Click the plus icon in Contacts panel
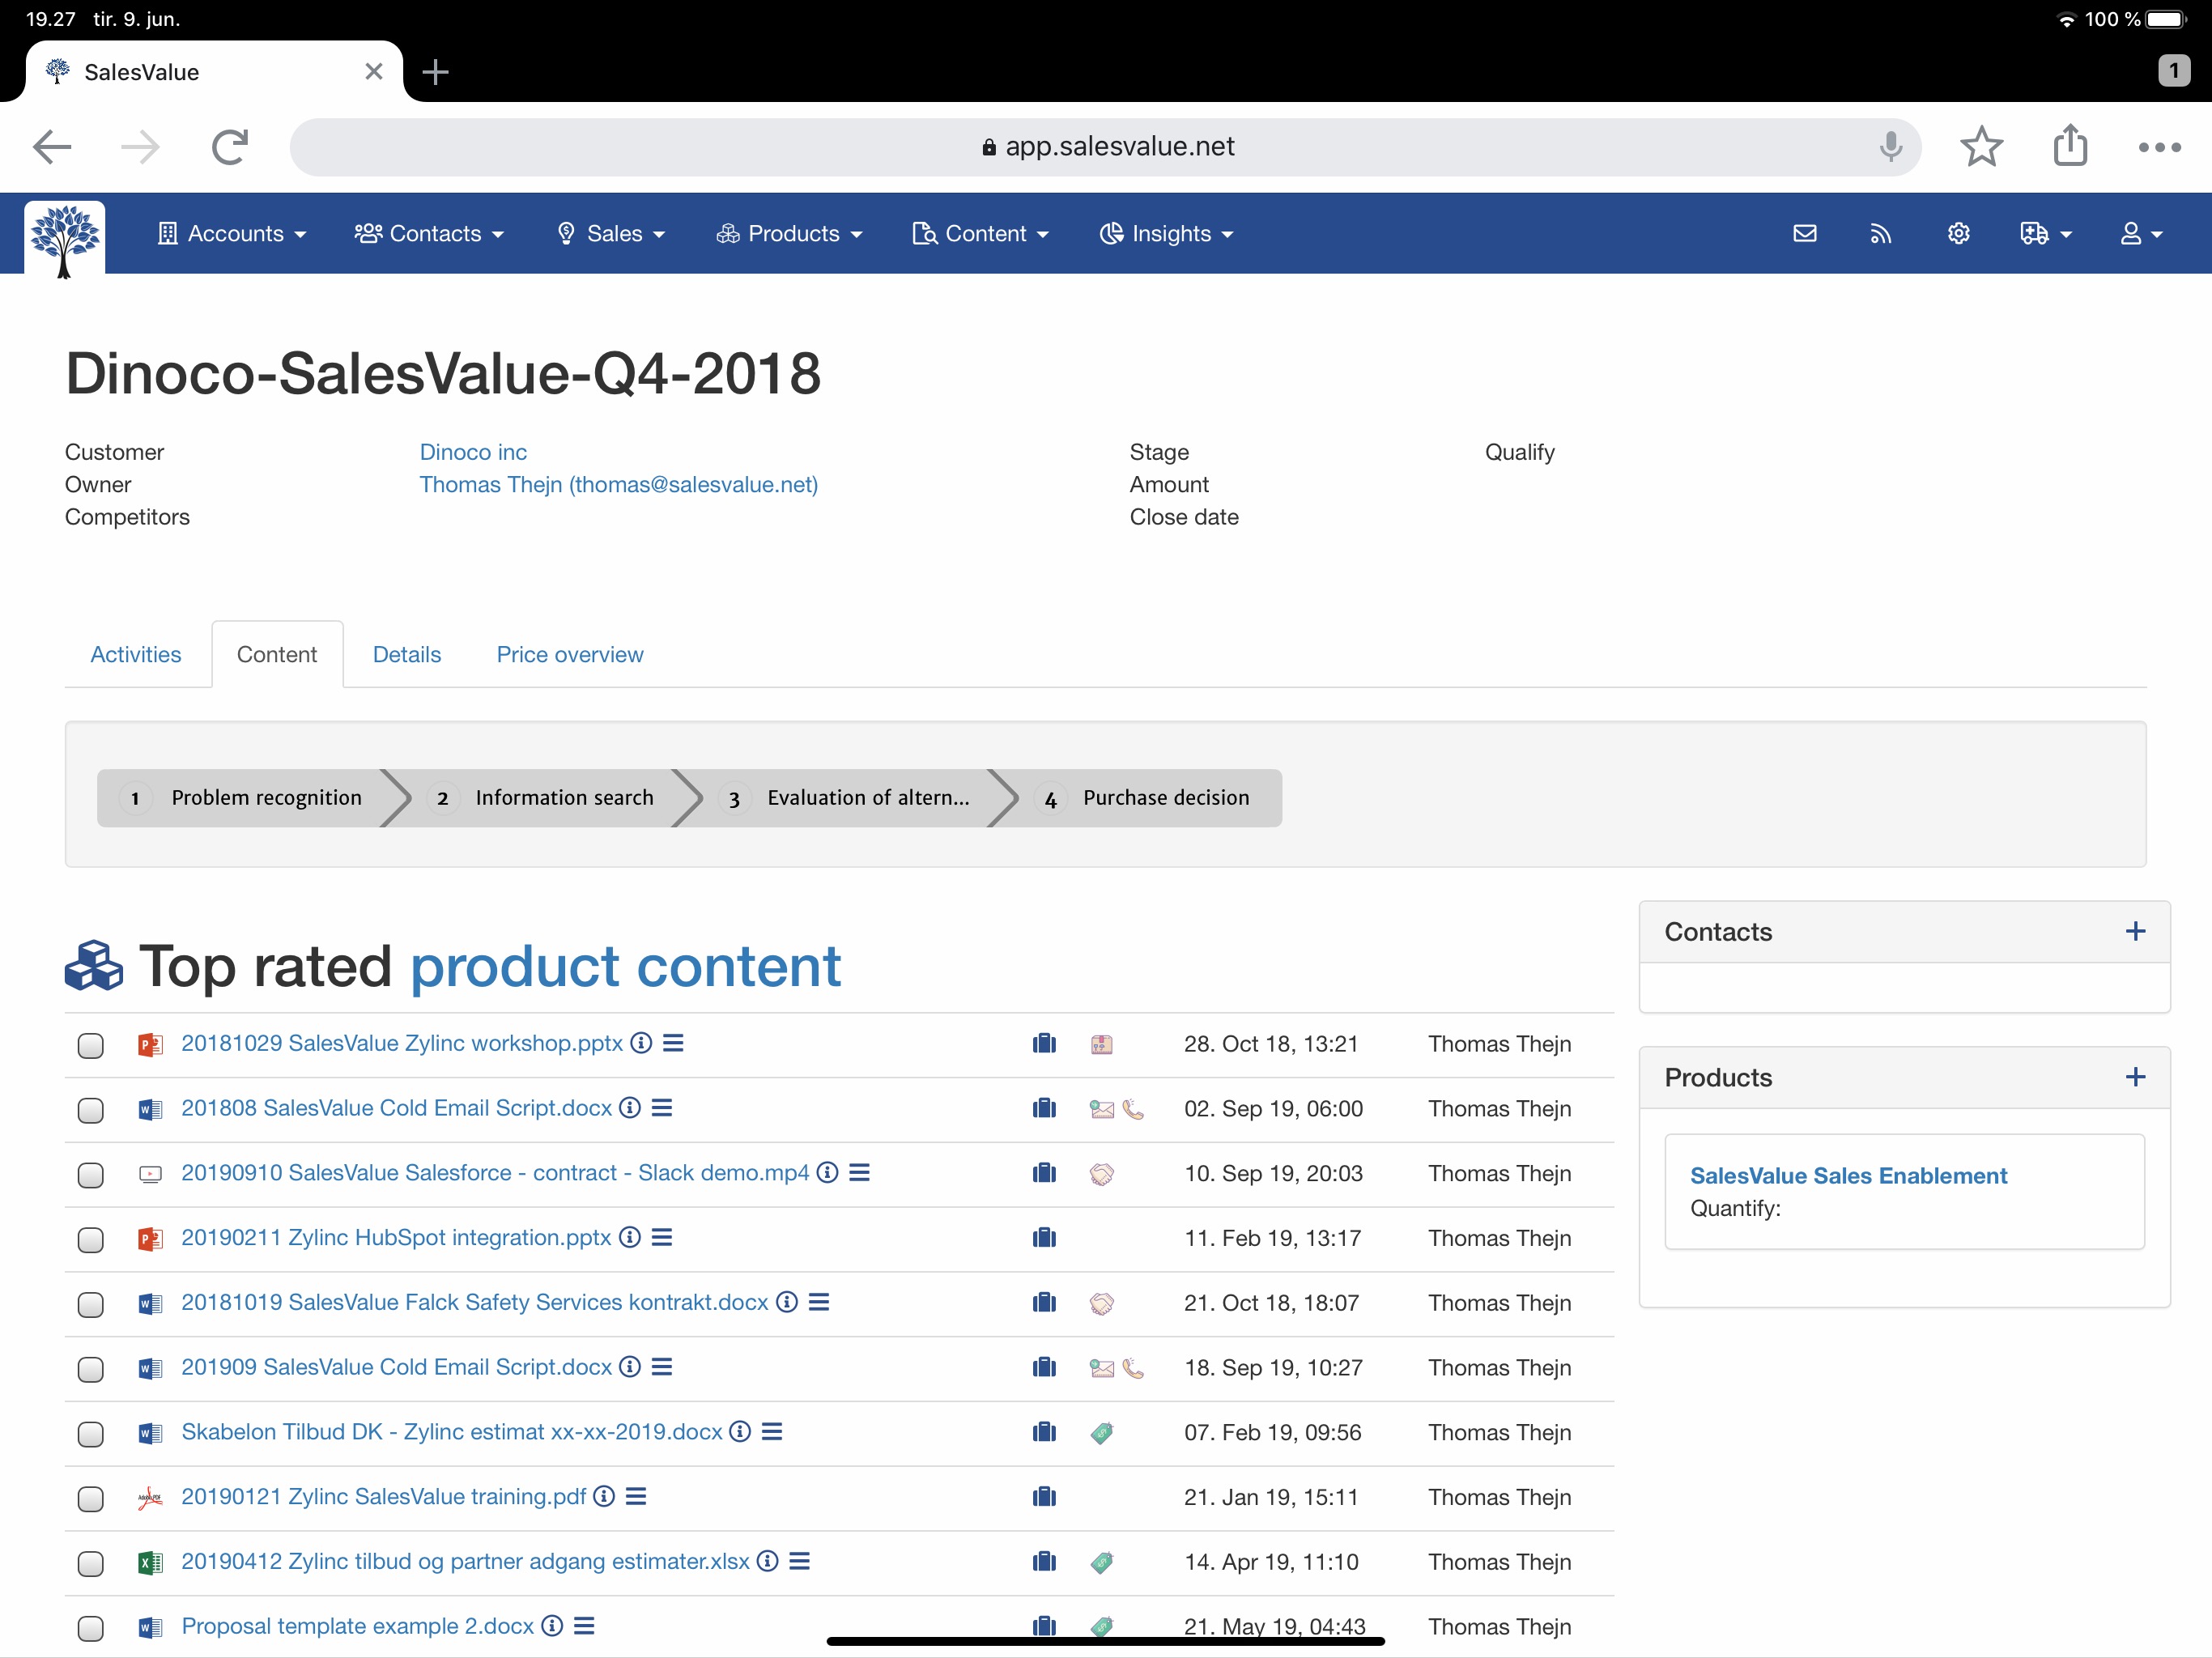This screenshot has width=2212, height=1658. tap(2135, 931)
